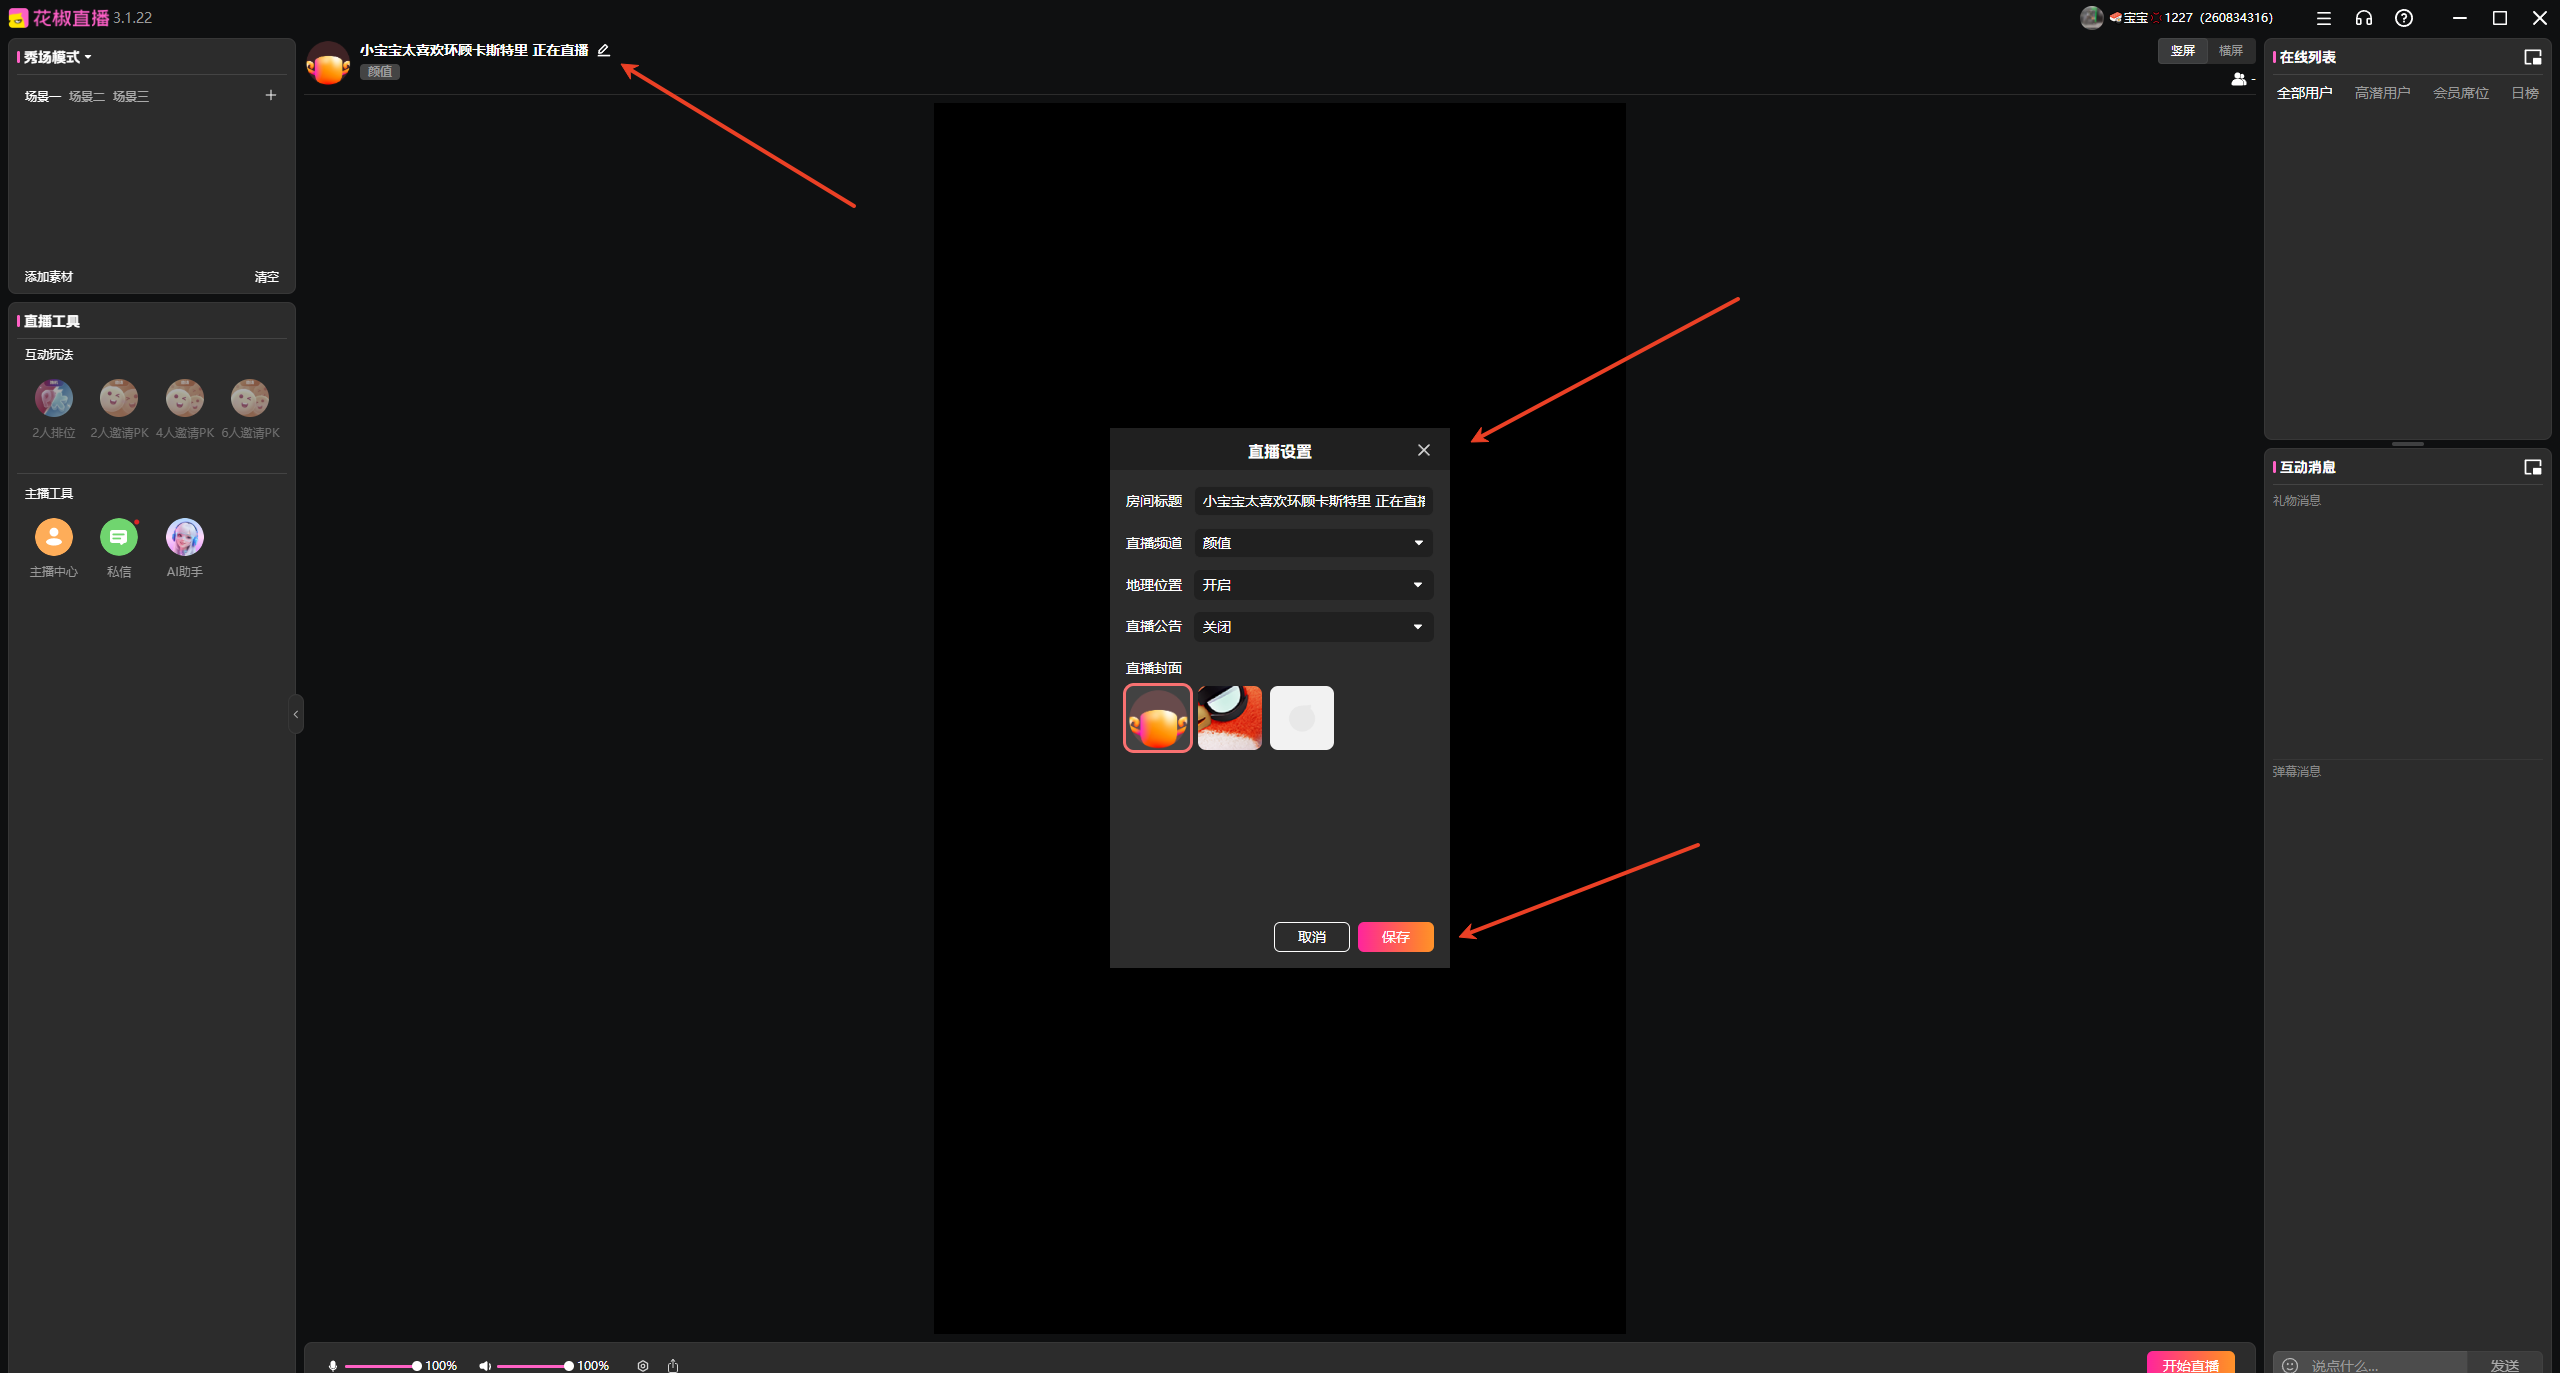The height and width of the screenshot is (1373, 2560).
Task: Click the microphone volume slider handle
Action: [x=417, y=1365]
